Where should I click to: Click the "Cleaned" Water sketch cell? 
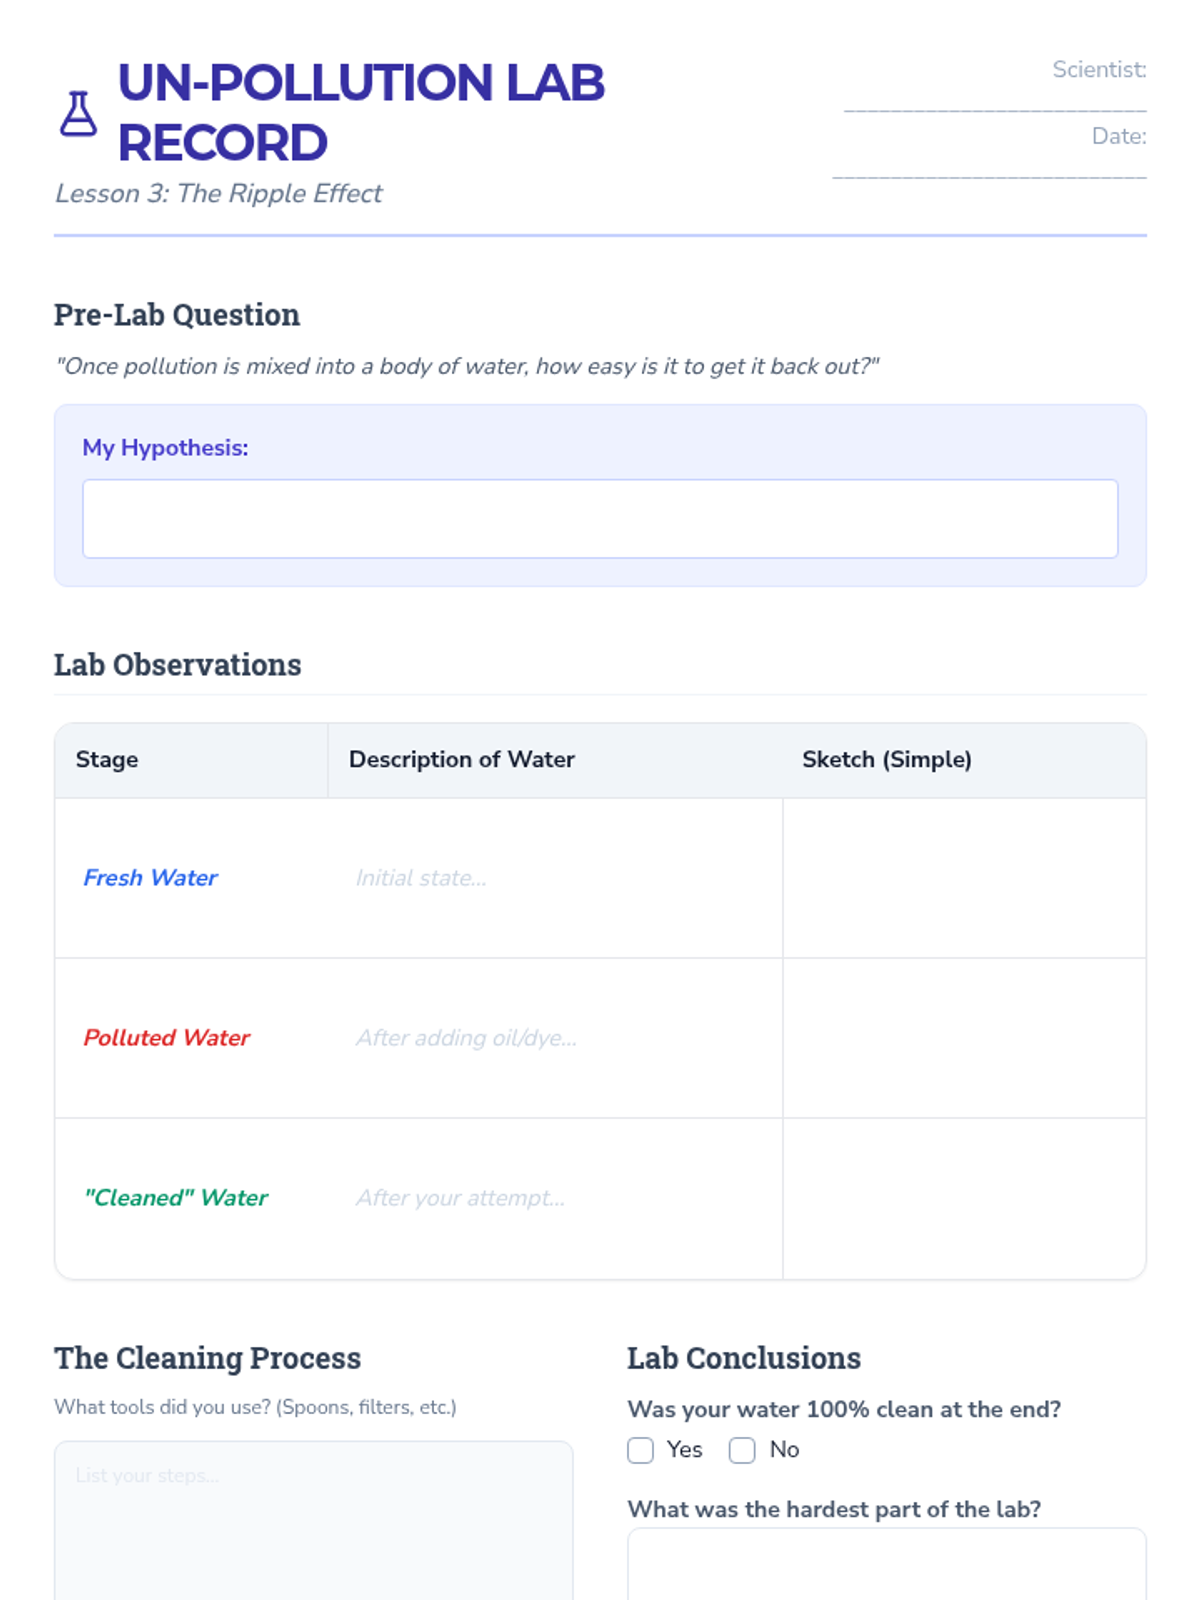point(964,1198)
